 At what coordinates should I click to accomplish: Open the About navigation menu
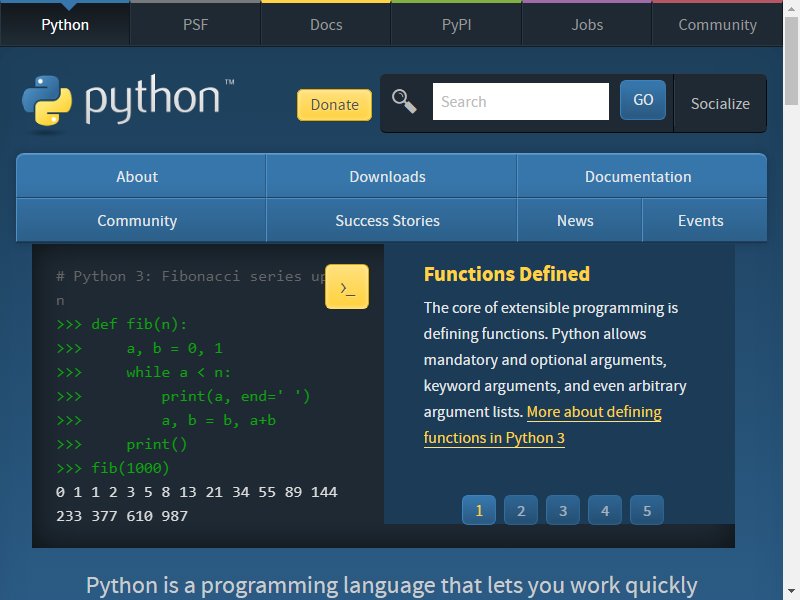(x=141, y=176)
